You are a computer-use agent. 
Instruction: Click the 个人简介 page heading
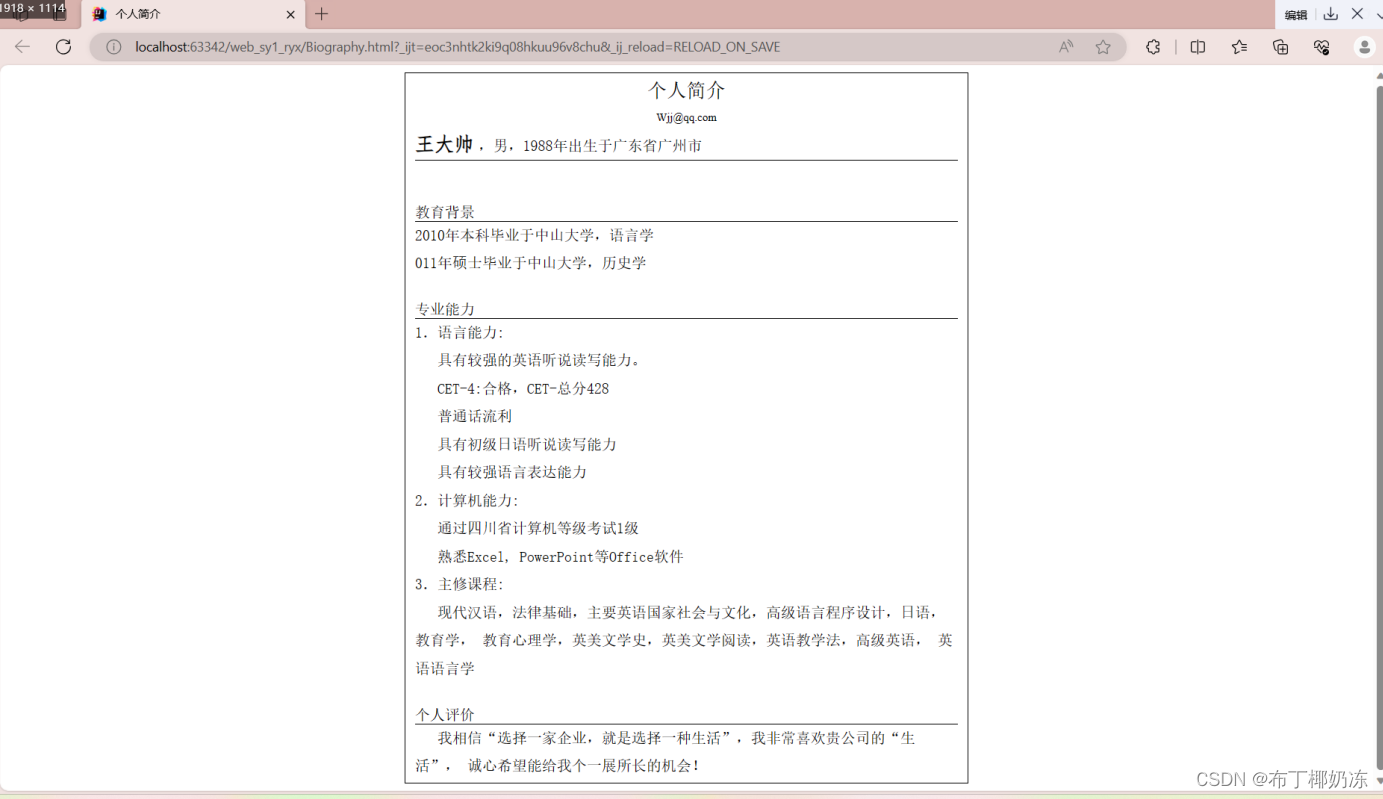686,90
